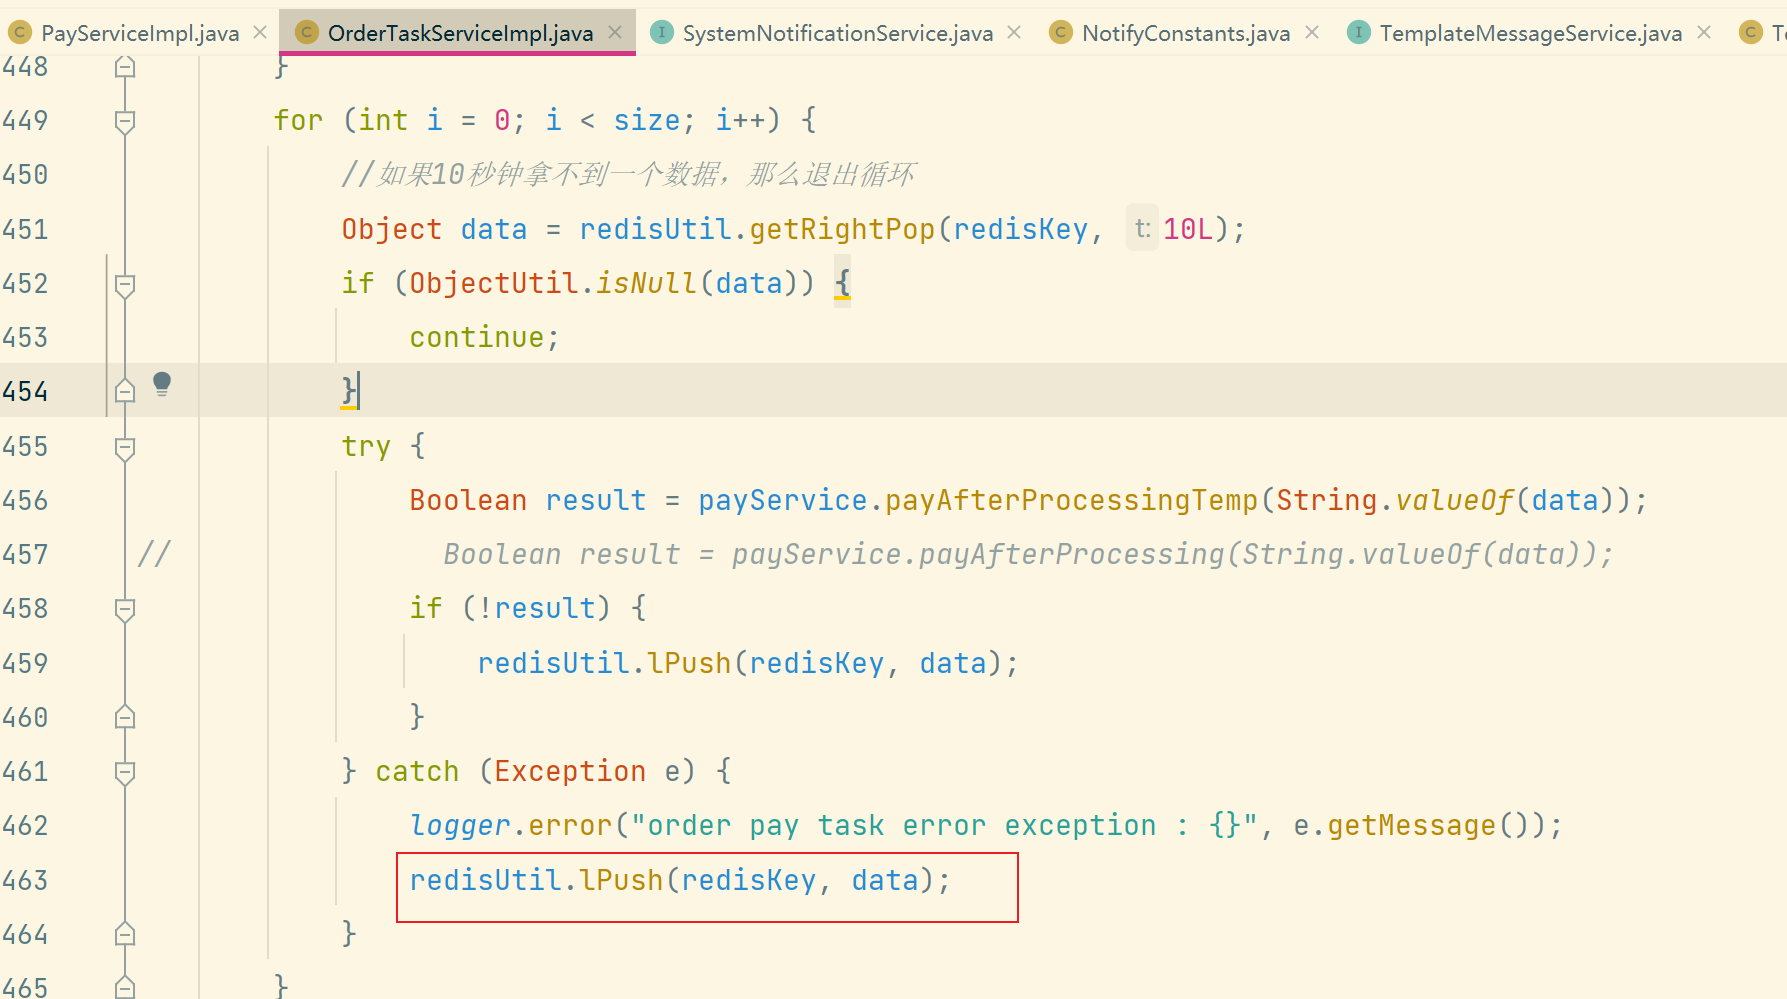Open NotifyConstants.java tab
Image resolution: width=1787 pixels, height=999 pixels.
point(1186,33)
